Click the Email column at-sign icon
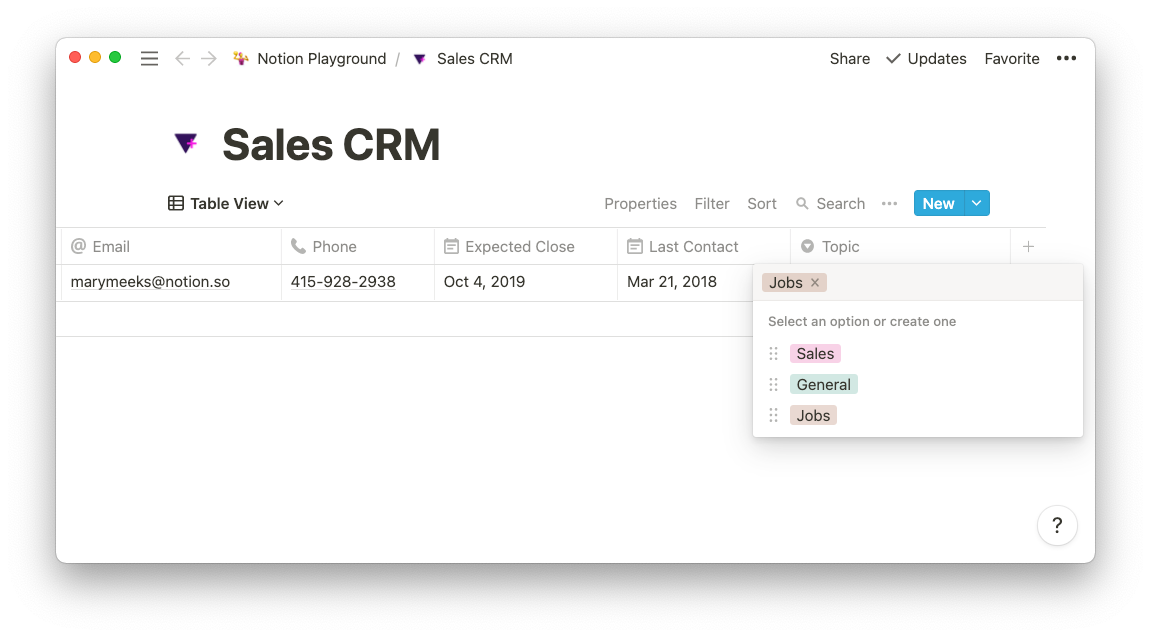 [79, 246]
